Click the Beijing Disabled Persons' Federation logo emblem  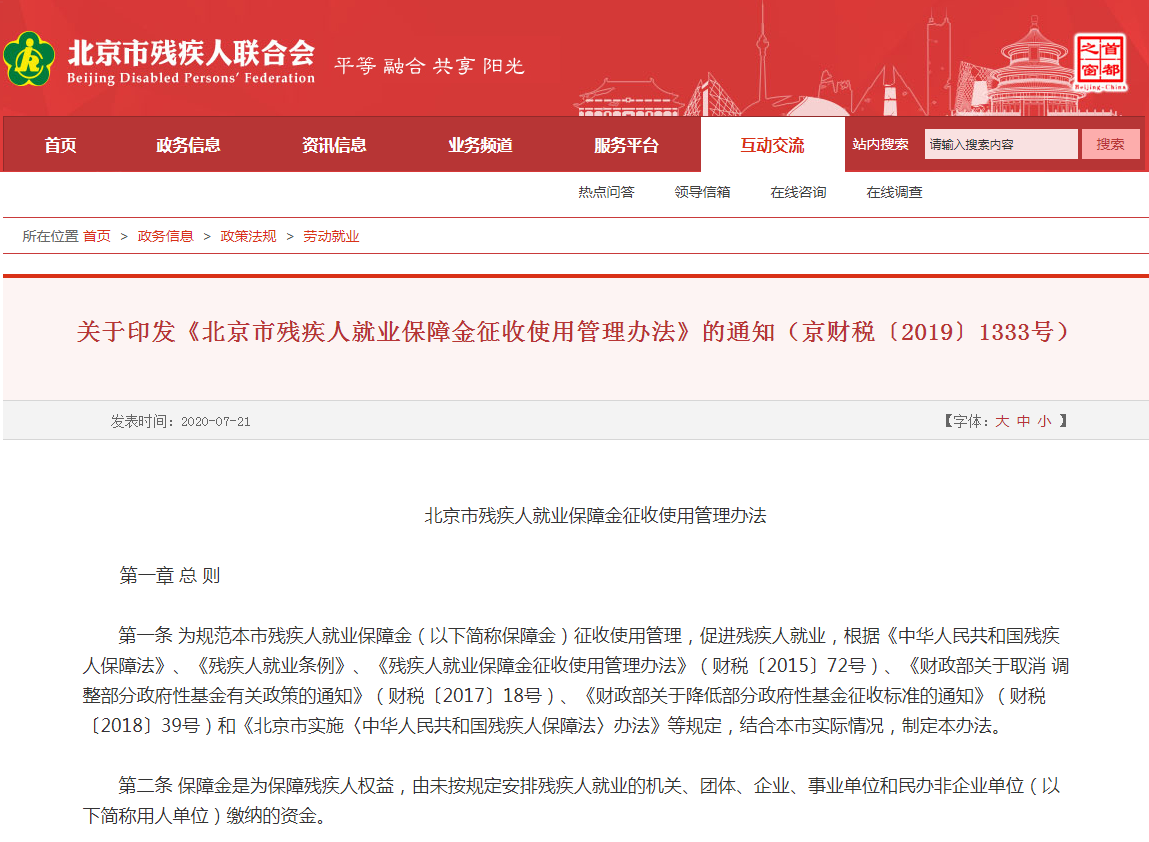pyautogui.click(x=29, y=59)
